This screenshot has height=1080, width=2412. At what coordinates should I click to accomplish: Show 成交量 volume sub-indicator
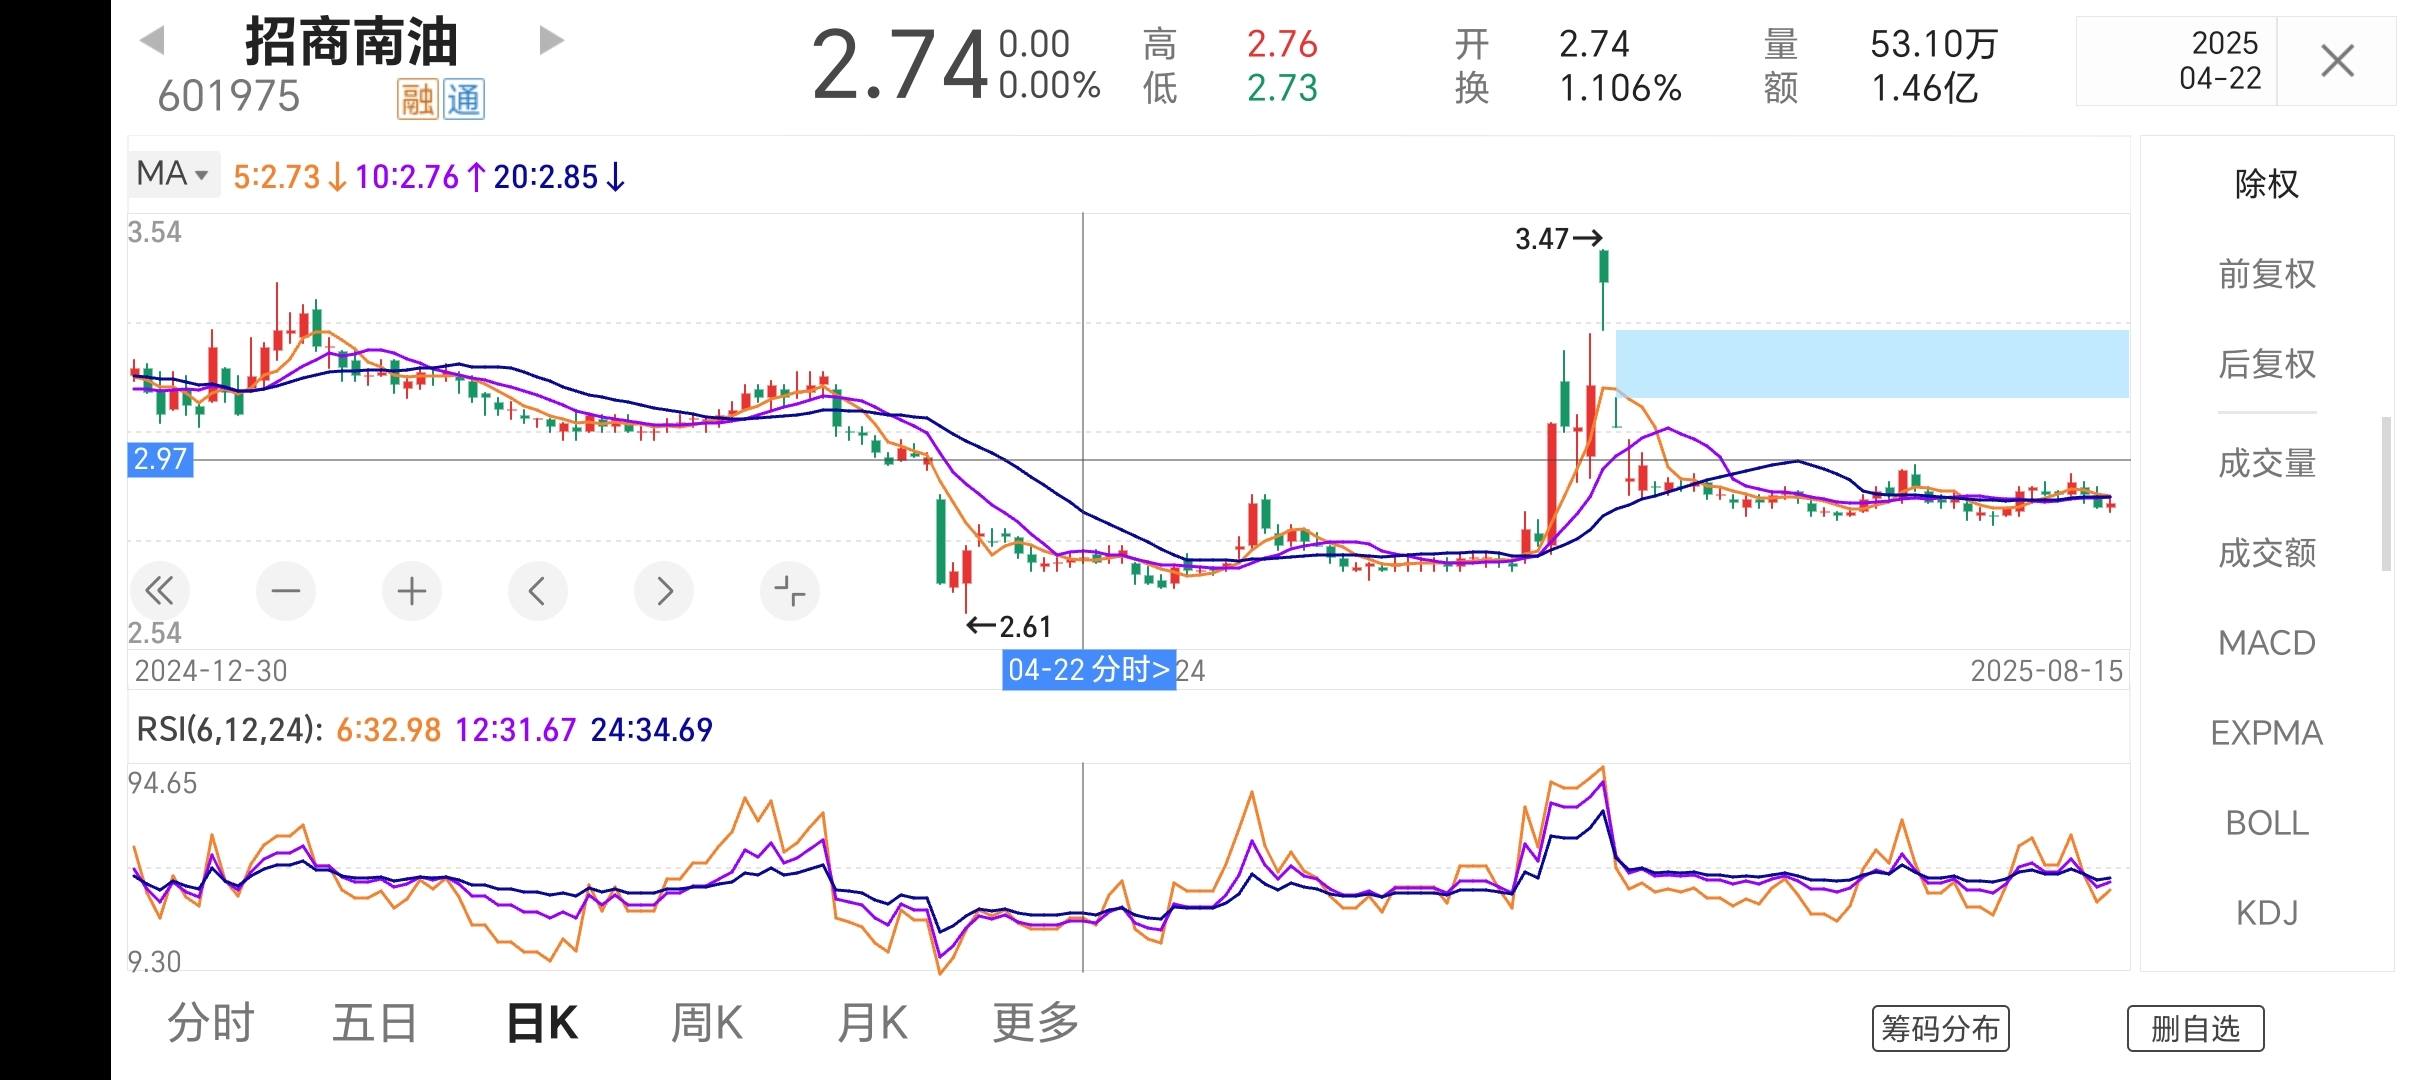click(x=2267, y=463)
